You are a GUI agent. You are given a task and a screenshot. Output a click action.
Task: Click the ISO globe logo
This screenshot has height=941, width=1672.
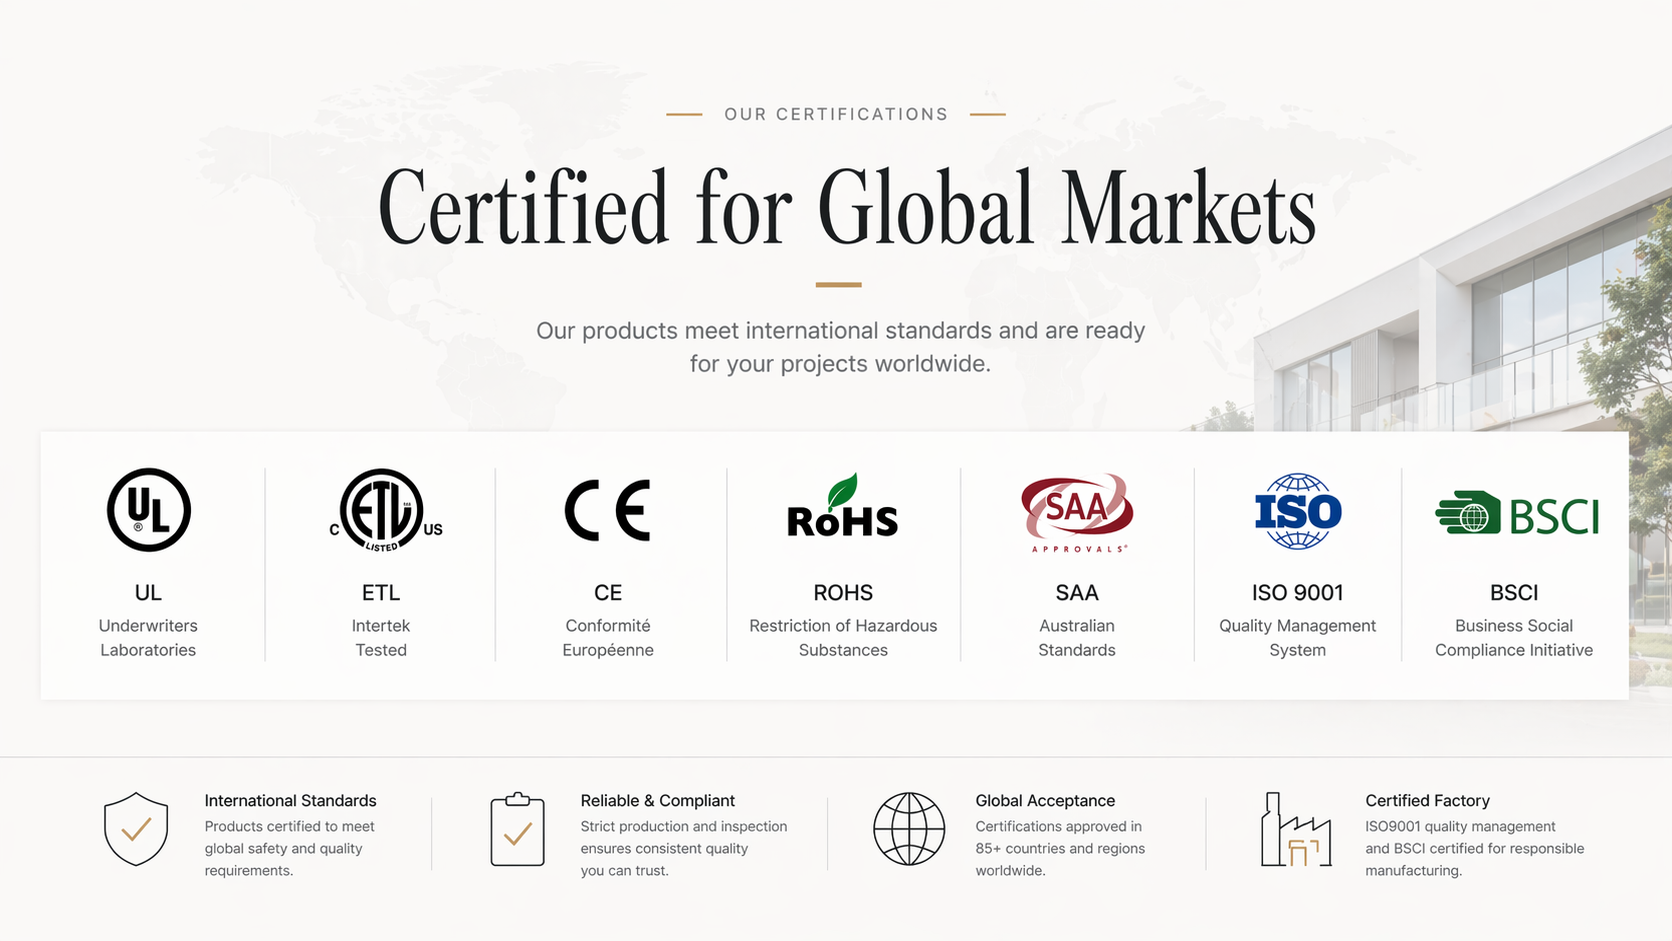(x=1298, y=511)
